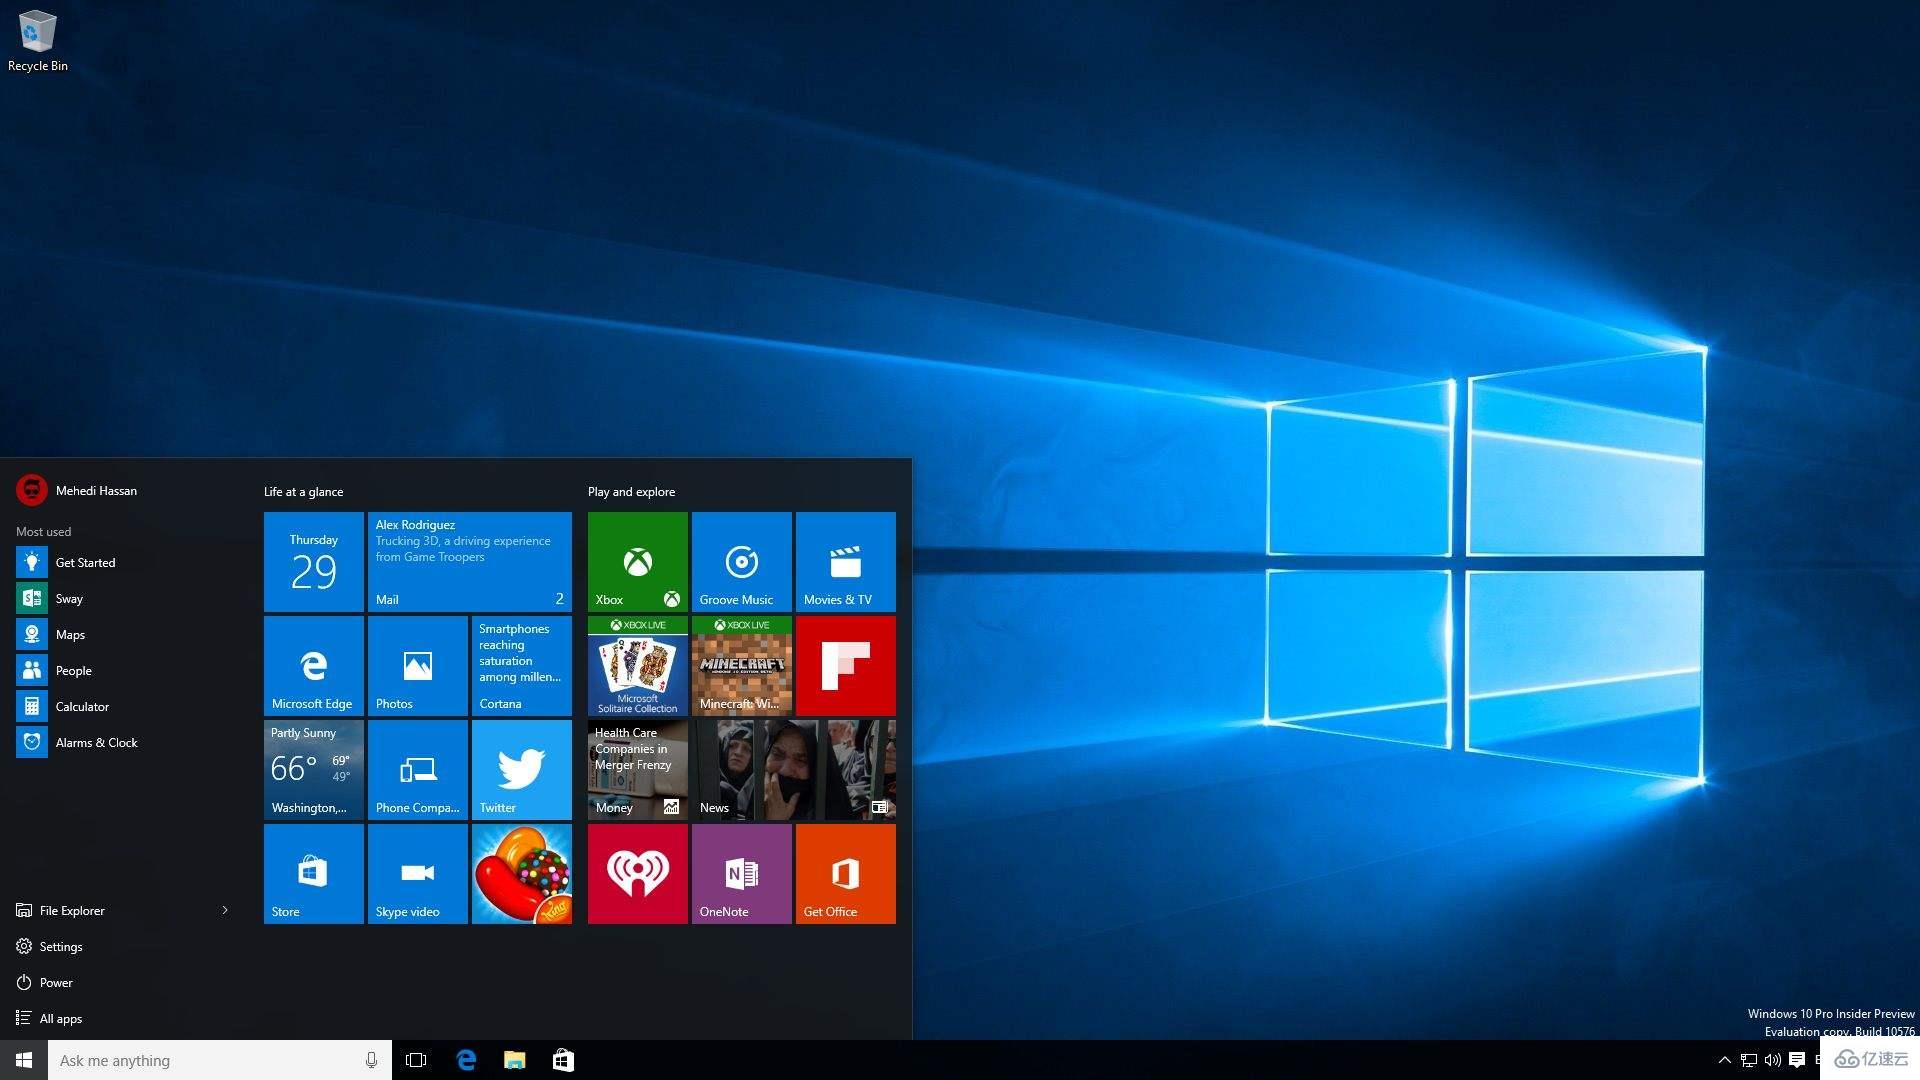
Task: Click the Mehedi Hassan user account
Action: [77, 490]
